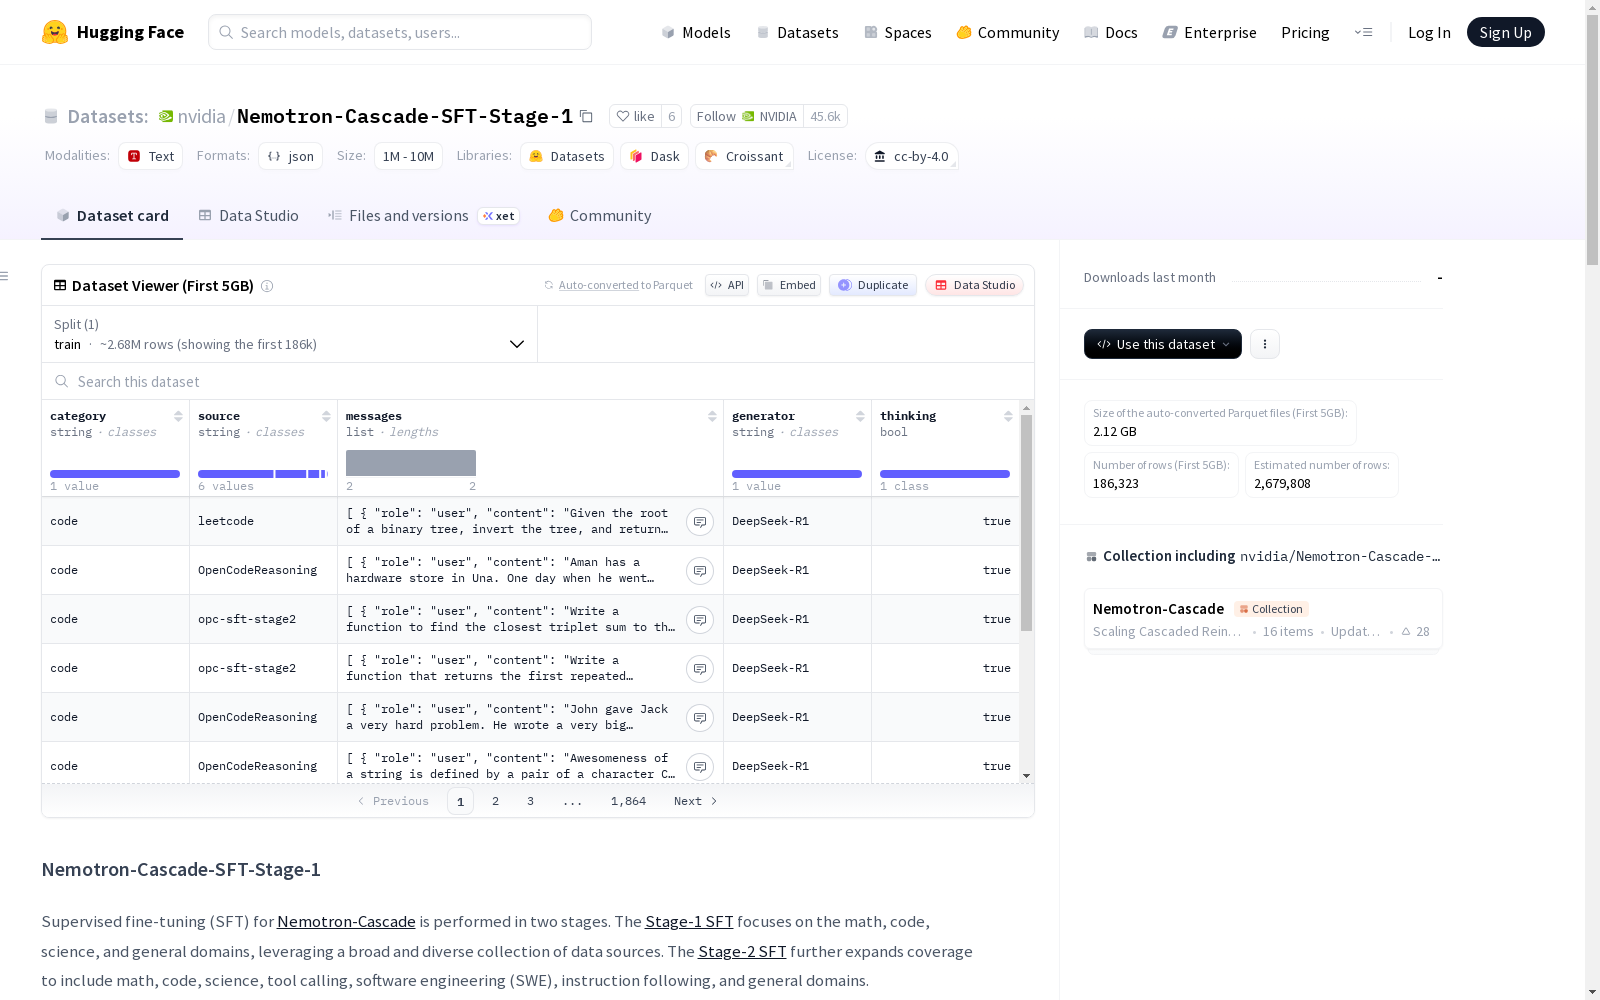1600x1000 pixels.
Task: Sort by the generator column
Action: point(860,416)
